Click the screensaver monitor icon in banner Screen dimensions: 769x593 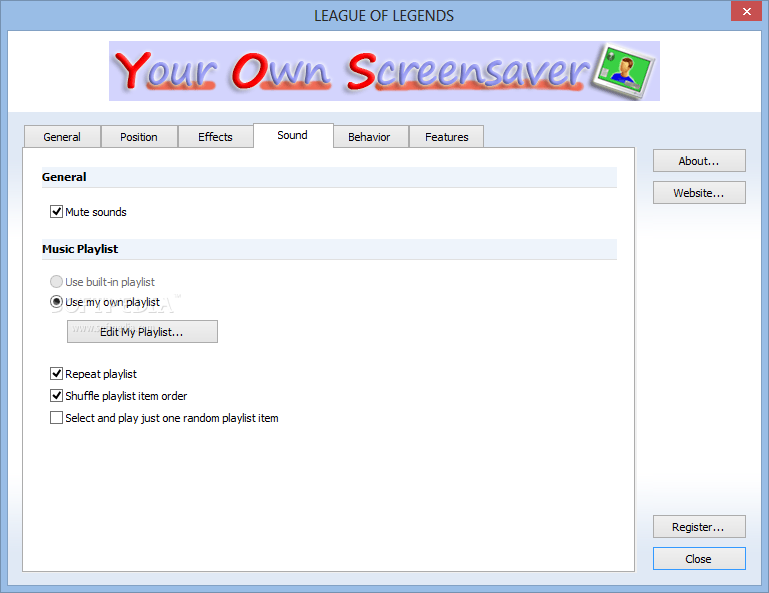coord(623,71)
